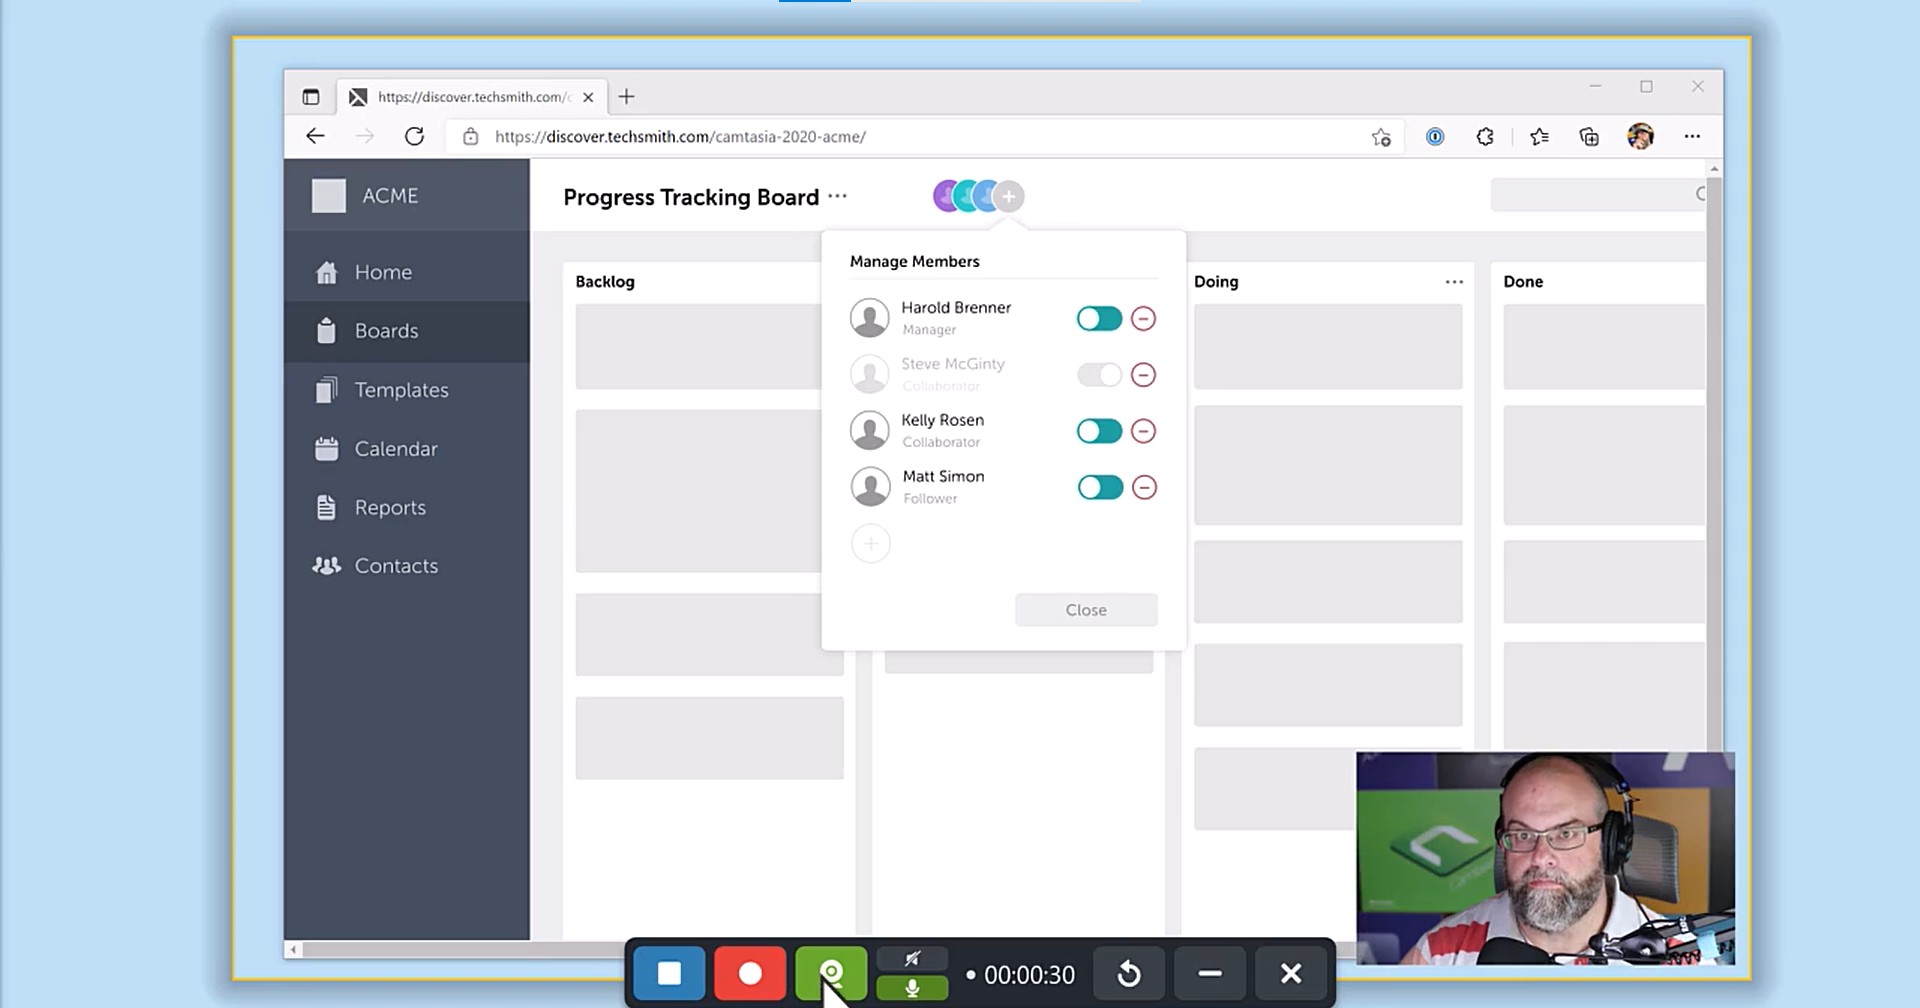Open the 1Password extension
The height and width of the screenshot is (1008, 1920).
[x=1435, y=137]
